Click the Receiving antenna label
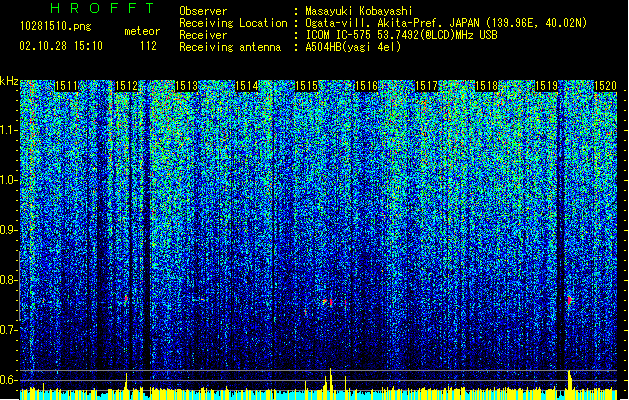The width and height of the screenshot is (629, 400). (230, 47)
